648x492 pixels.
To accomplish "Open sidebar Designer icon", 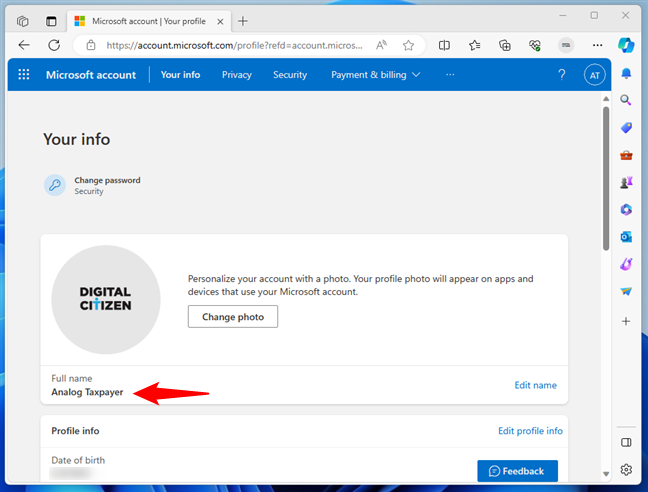I will point(626,264).
